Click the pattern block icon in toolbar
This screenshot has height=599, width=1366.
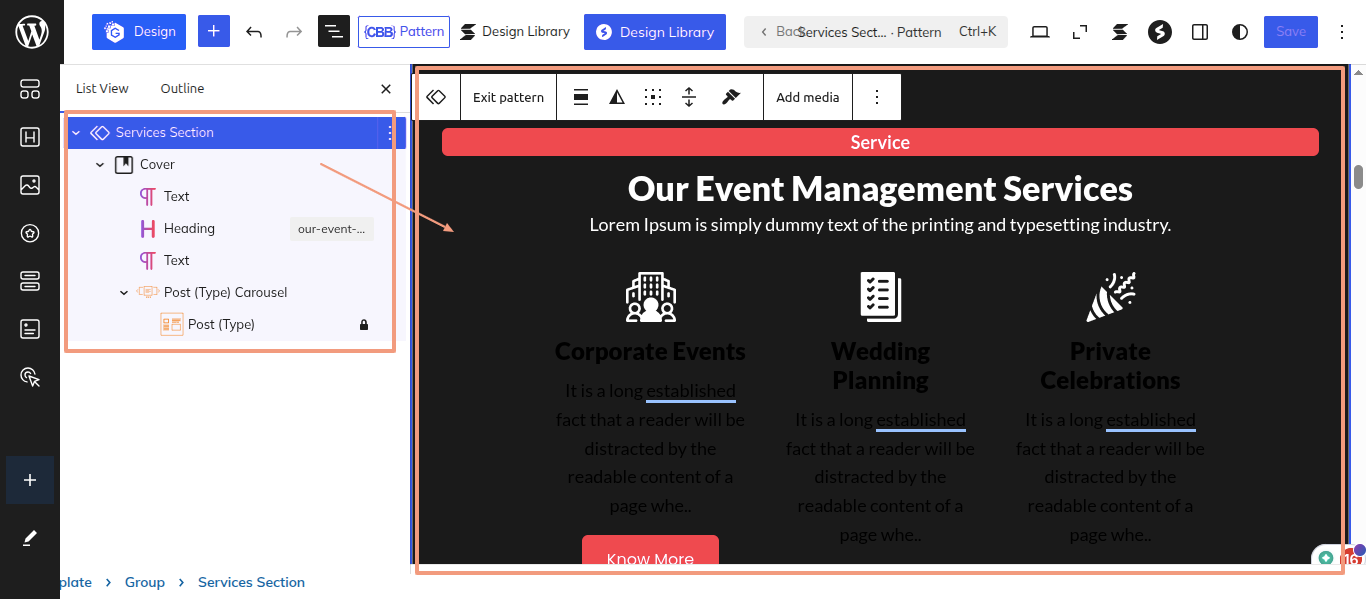point(436,97)
